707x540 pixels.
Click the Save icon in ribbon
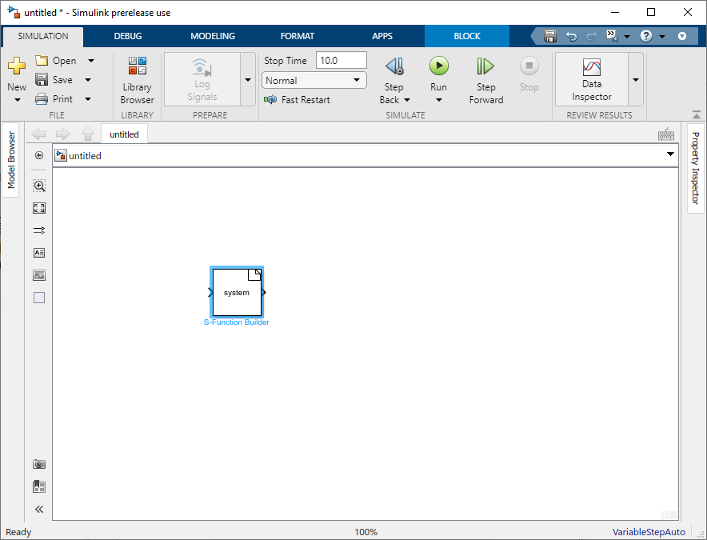click(x=41, y=80)
